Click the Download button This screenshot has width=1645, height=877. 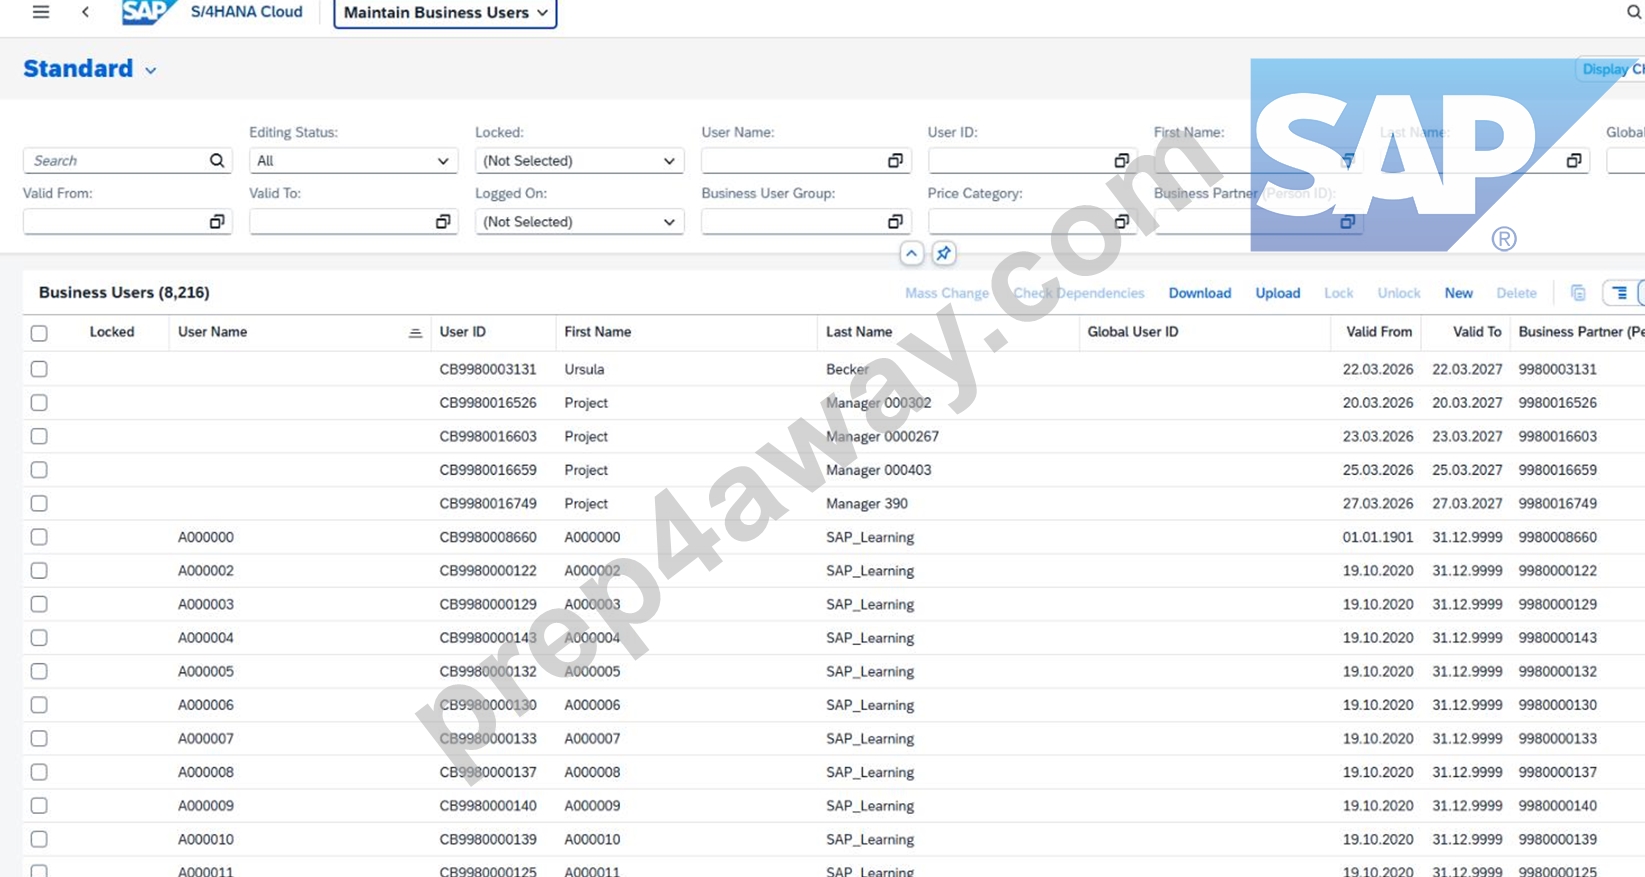tap(1199, 293)
